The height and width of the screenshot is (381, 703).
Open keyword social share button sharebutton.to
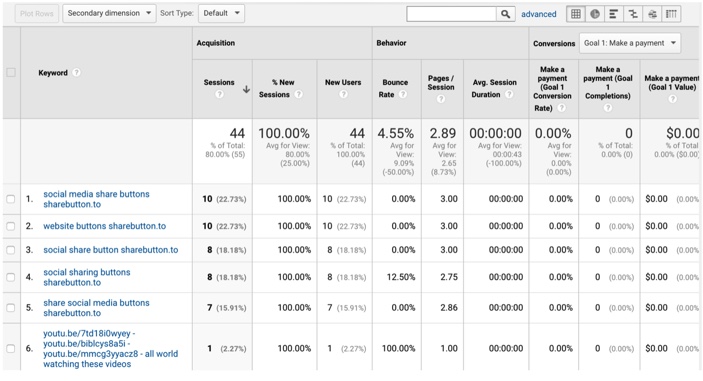click(111, 250)
